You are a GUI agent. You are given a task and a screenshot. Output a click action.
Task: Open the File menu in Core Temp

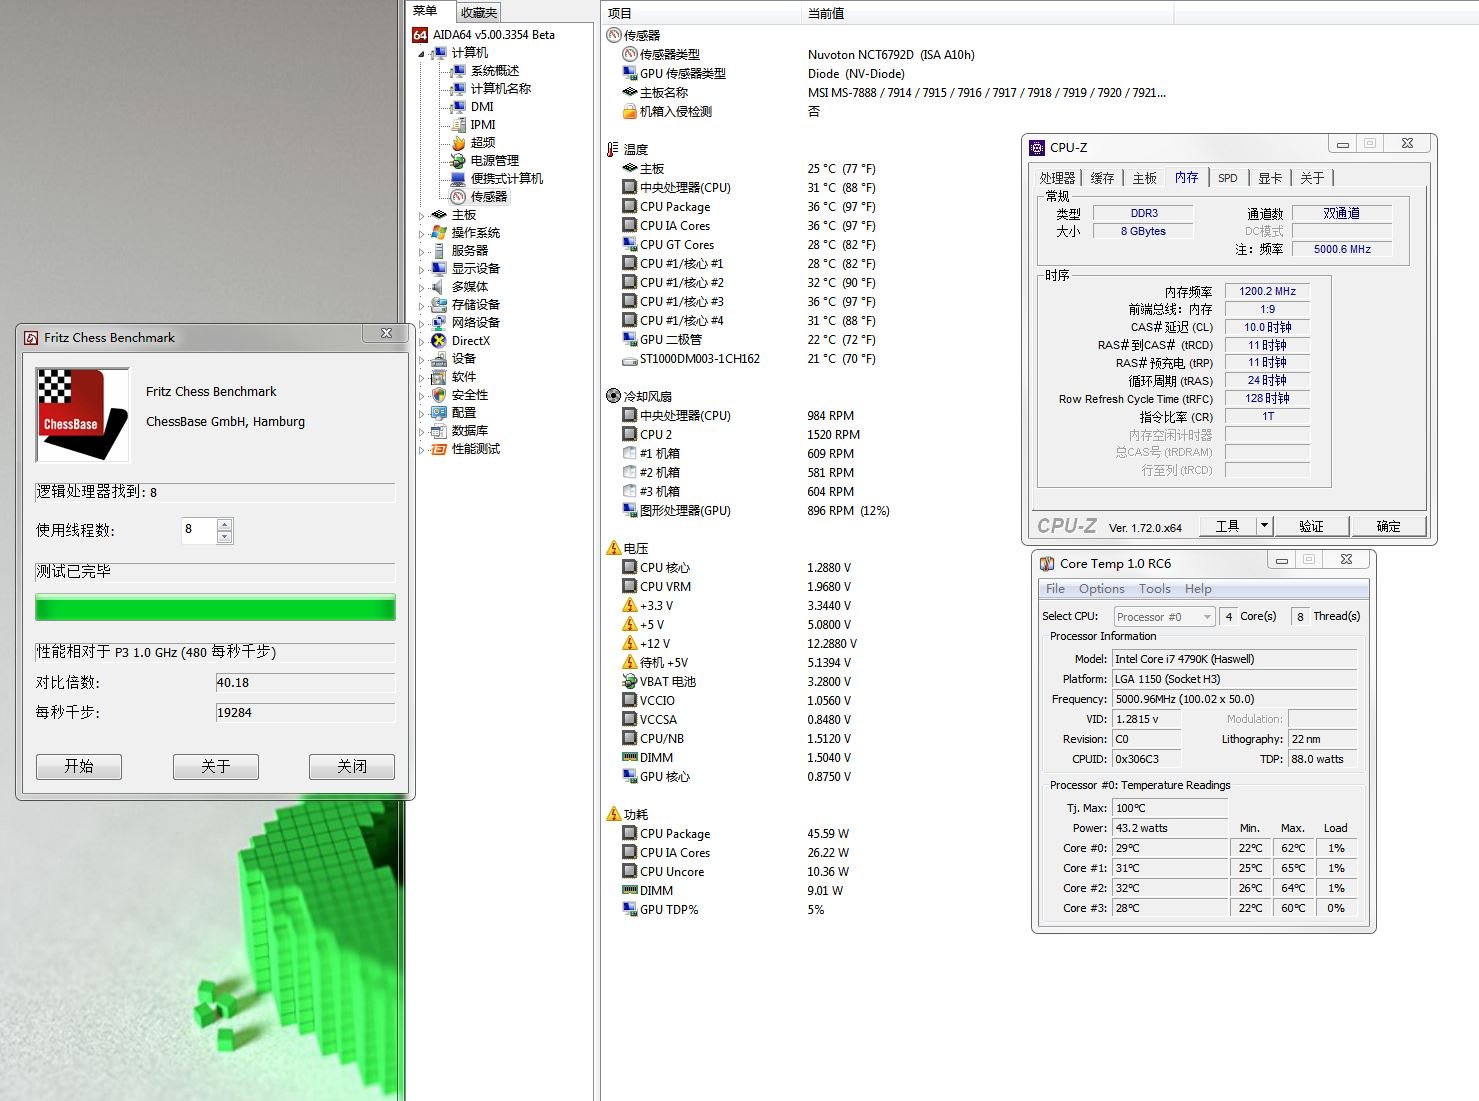tap(1056, 589)
